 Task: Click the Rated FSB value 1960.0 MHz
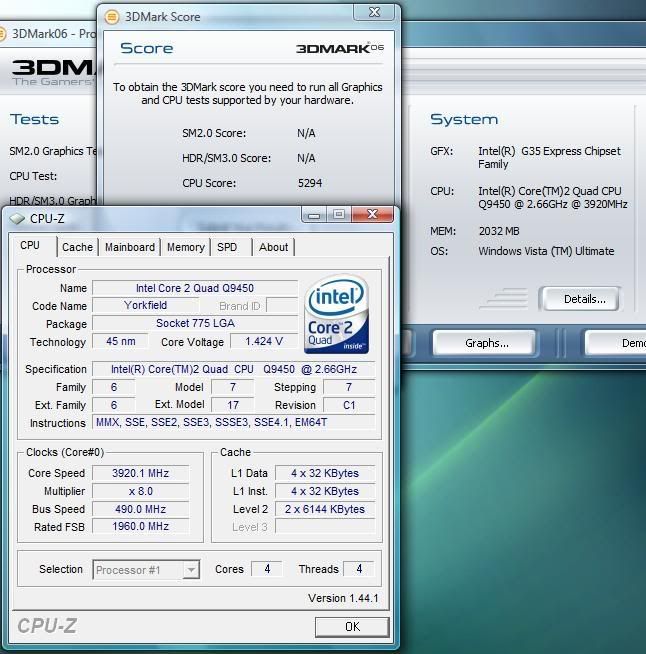141,526
